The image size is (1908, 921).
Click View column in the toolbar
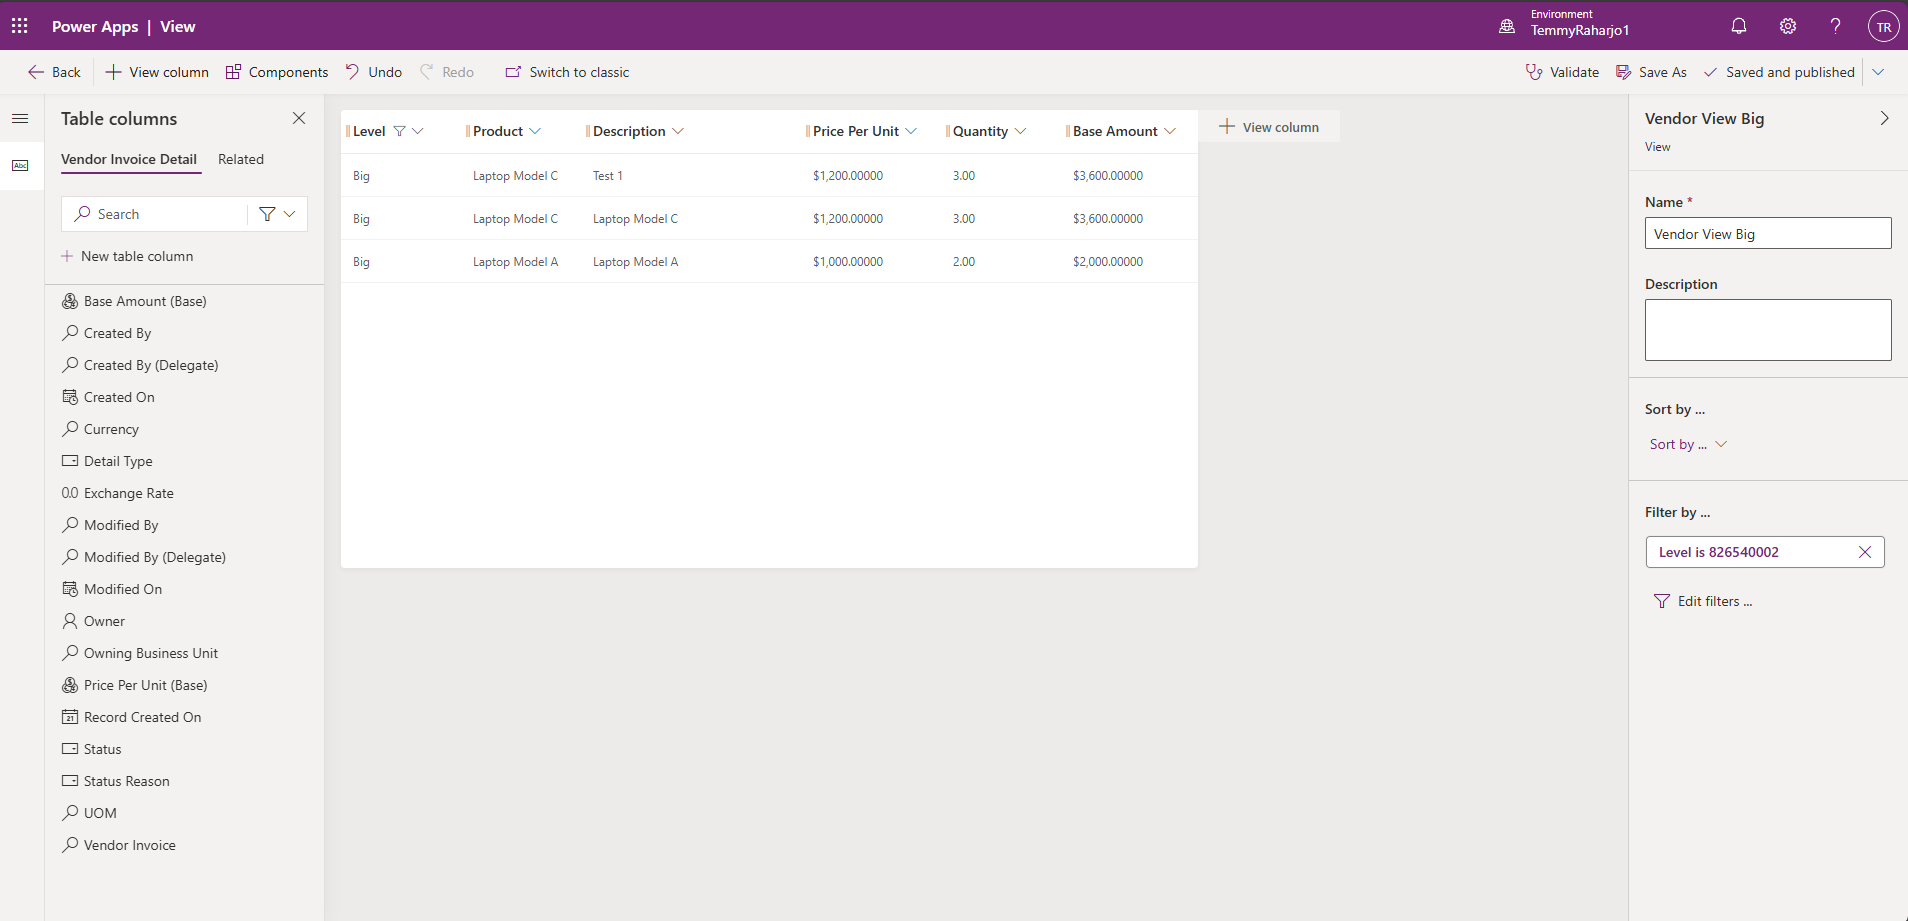tap(157, 72)
